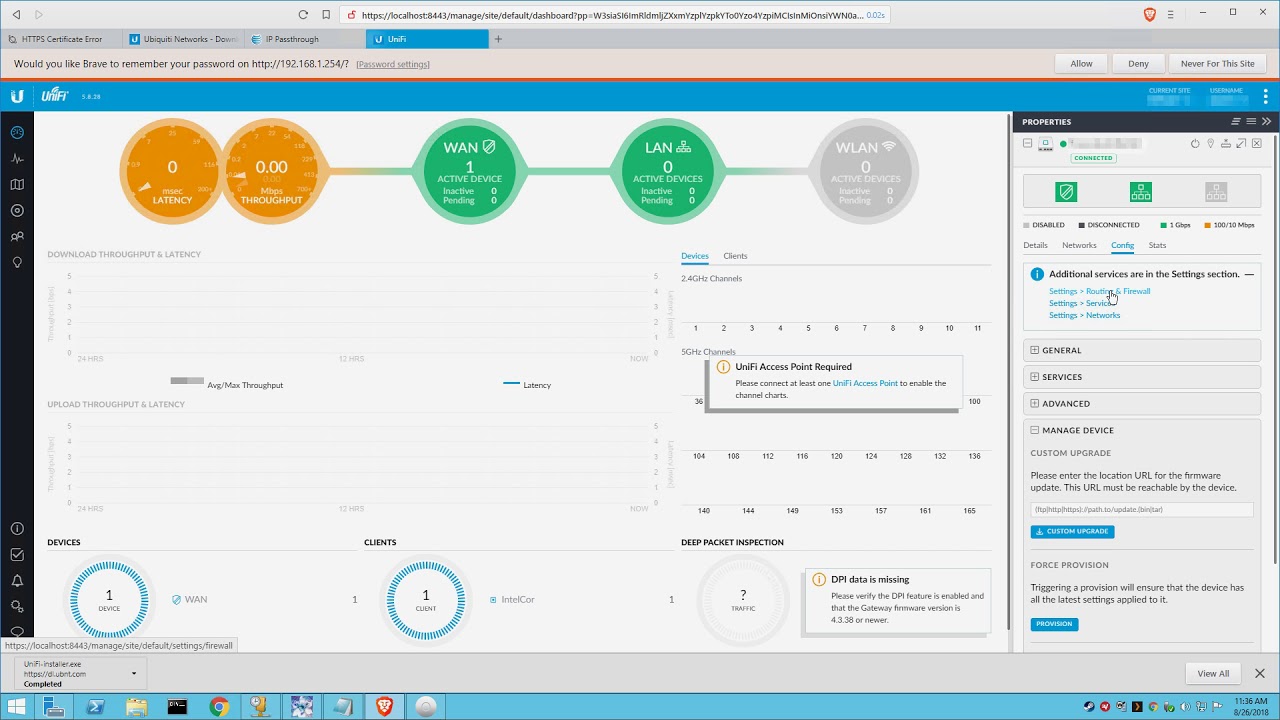Open PowerShell from the taskbar
This screenshot has height=720, width=1280.
[96, 707]
